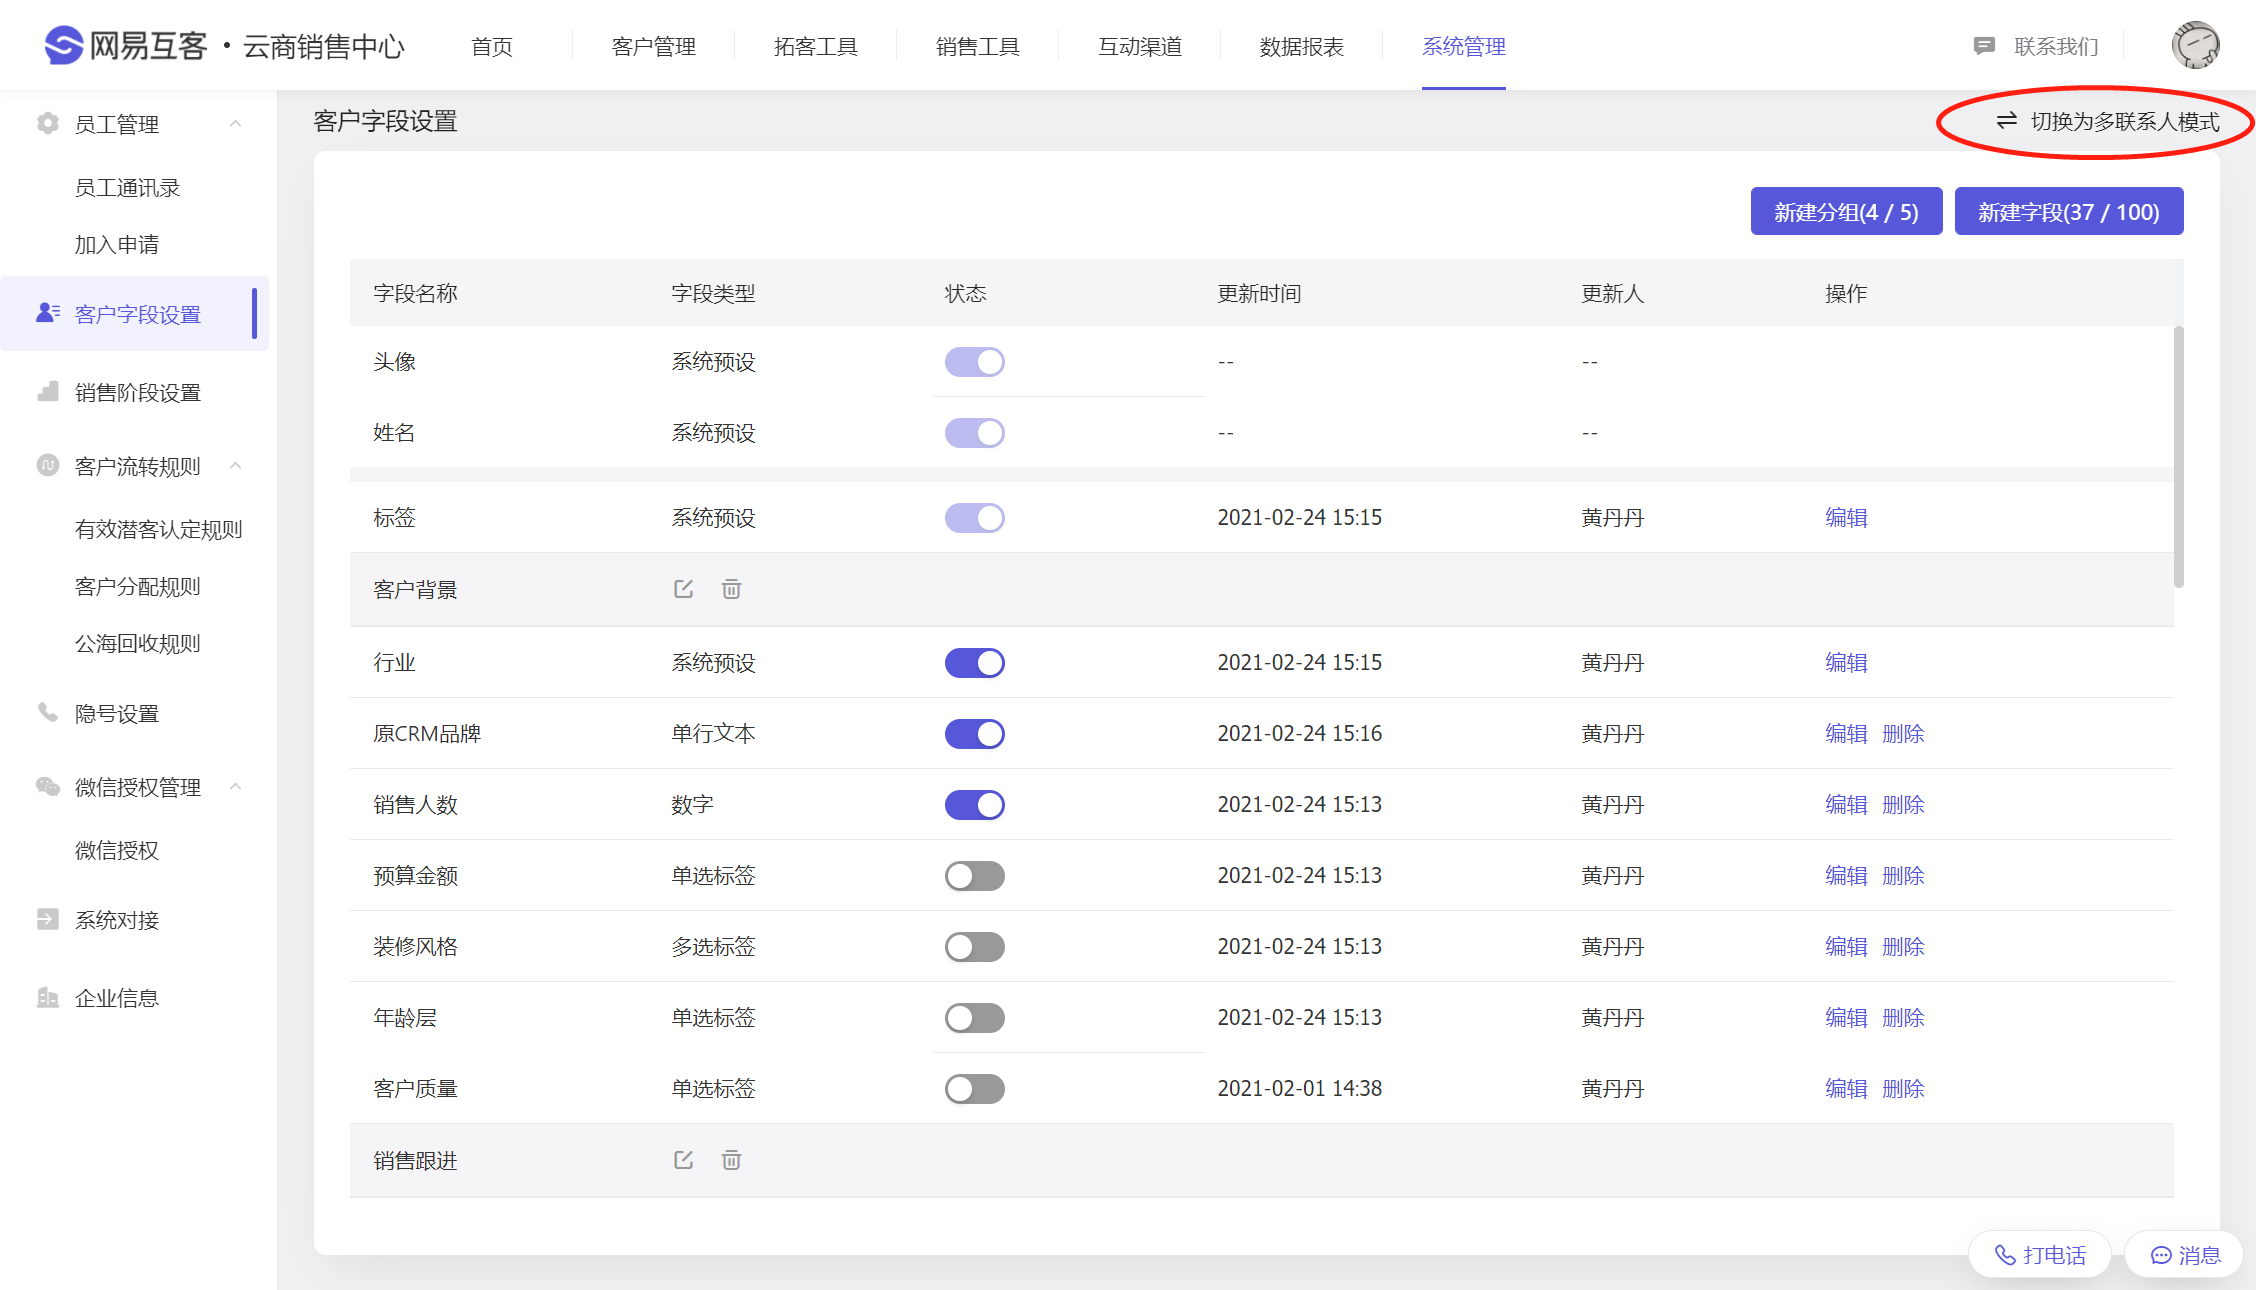The height and width of the screenshot is (1290, 2256).
Task: Collapse the 微信授权管理 section chevron
Action: click(x=236, y=786)
